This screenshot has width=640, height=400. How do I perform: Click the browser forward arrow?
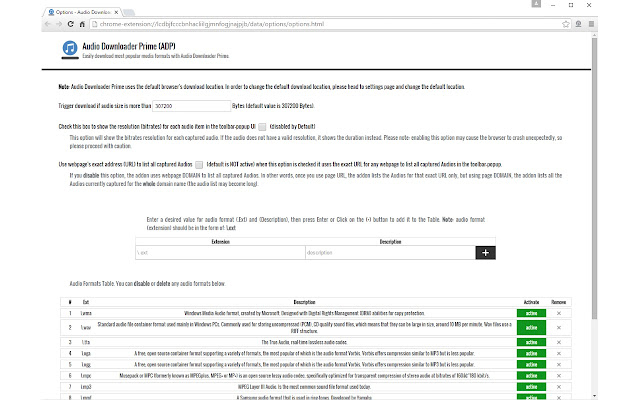(59, 24)
